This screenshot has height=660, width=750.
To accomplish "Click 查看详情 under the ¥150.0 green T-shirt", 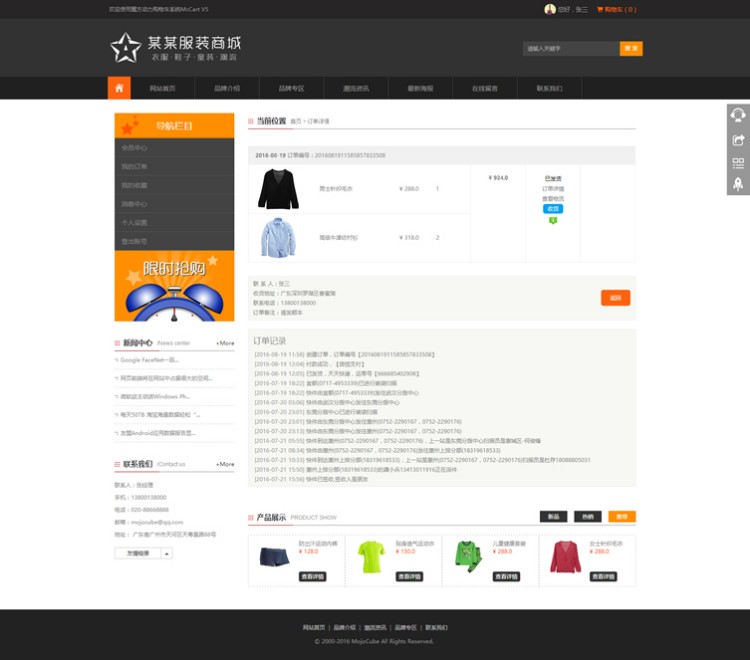I will click(409, 576).
